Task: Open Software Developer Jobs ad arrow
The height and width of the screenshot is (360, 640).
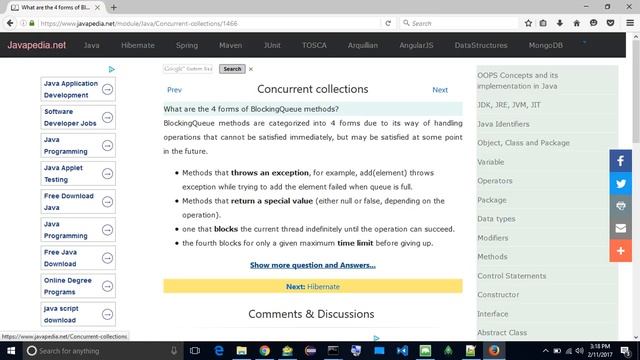Action: 107,118
